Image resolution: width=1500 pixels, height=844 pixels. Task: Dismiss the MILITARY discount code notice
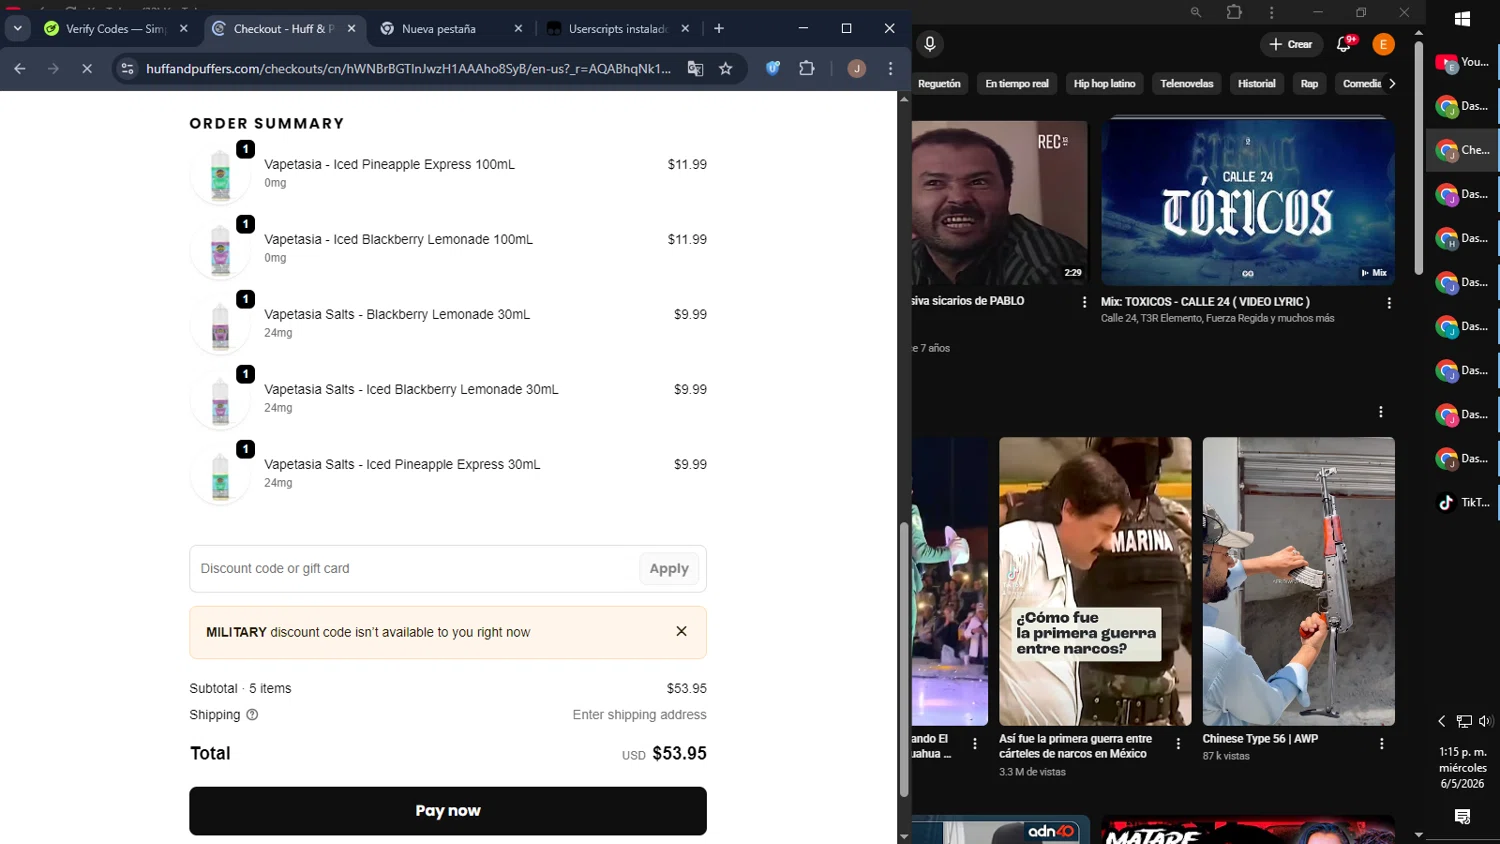pos(682,632)
